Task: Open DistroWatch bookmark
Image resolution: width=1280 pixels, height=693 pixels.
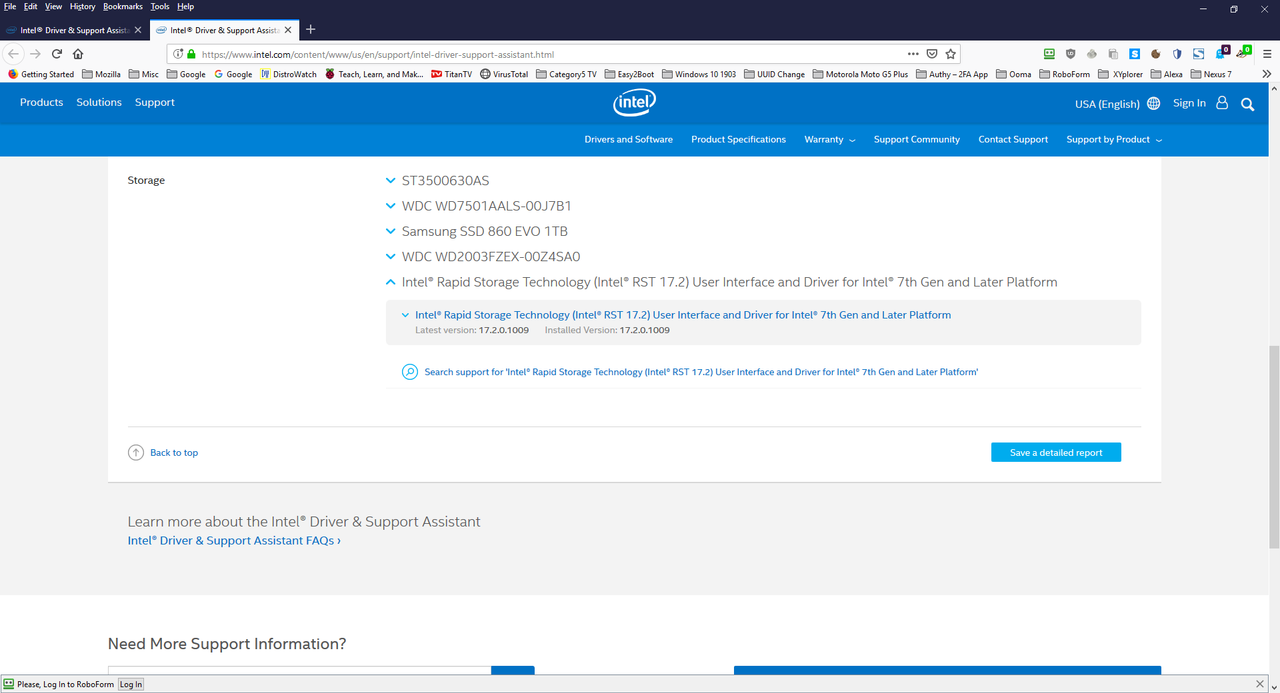Action: click(288, 74)
